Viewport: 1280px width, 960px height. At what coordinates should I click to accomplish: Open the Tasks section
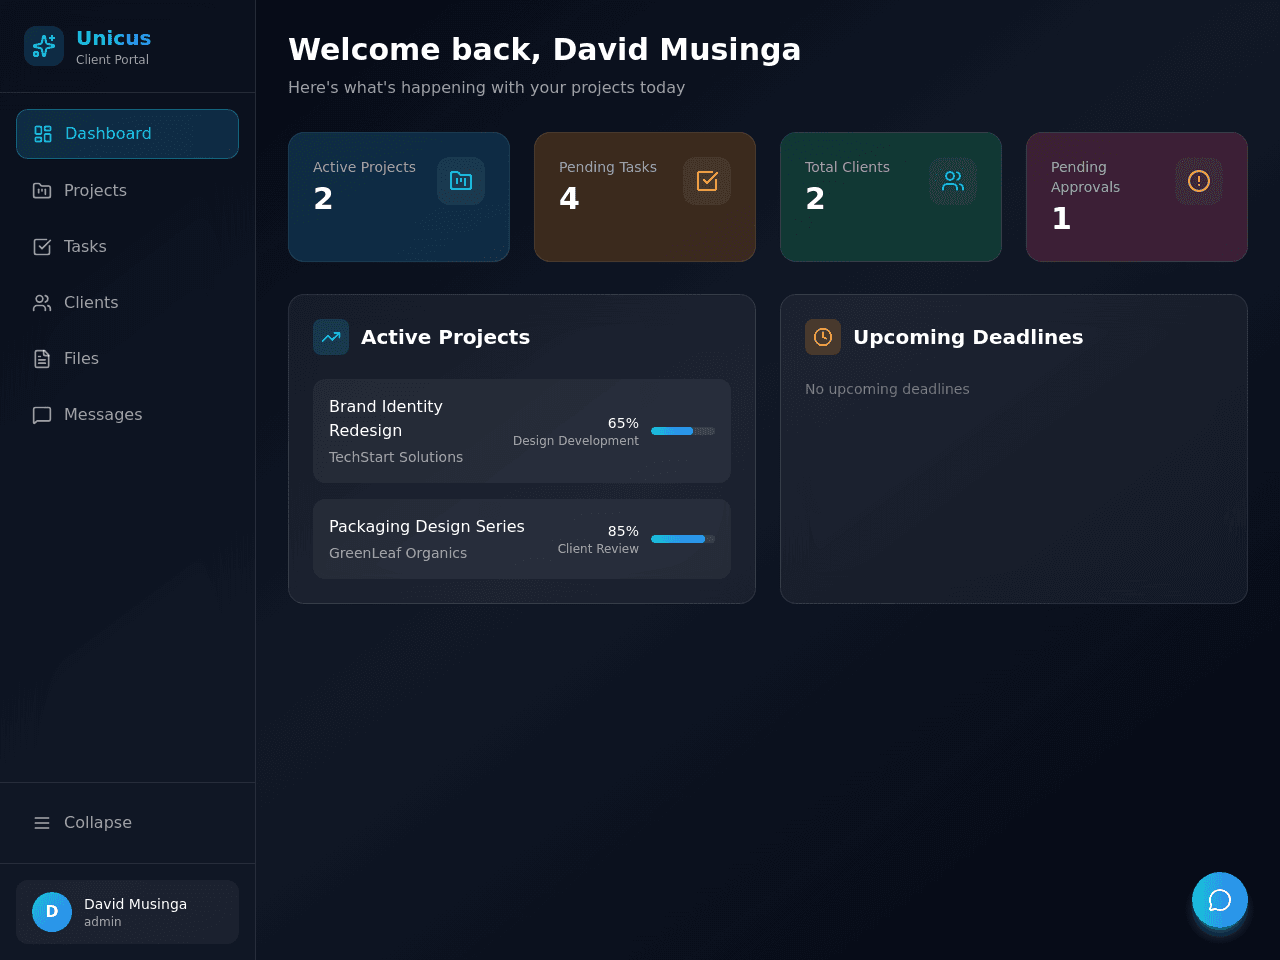click(127, 246)
